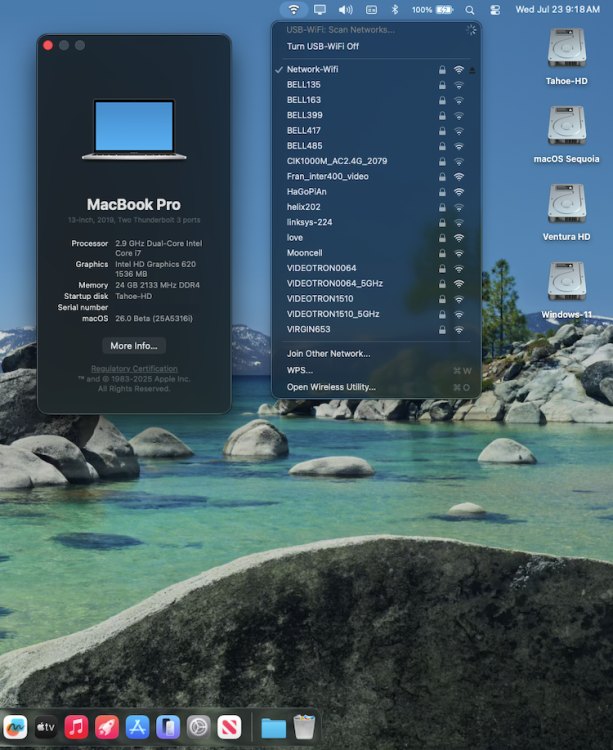Click the date and time clock
The height and width of the screenshot is (750, 613).
pos(558,10)
